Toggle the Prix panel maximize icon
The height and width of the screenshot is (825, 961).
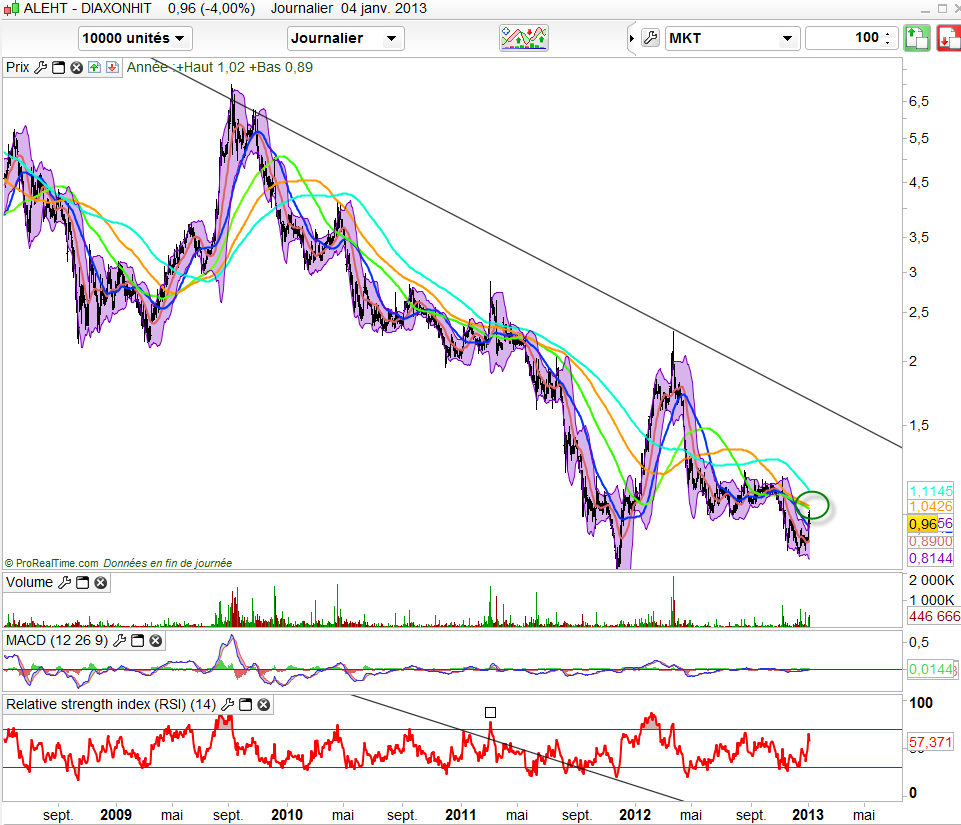pyautogui.click(x=58, y=68)
